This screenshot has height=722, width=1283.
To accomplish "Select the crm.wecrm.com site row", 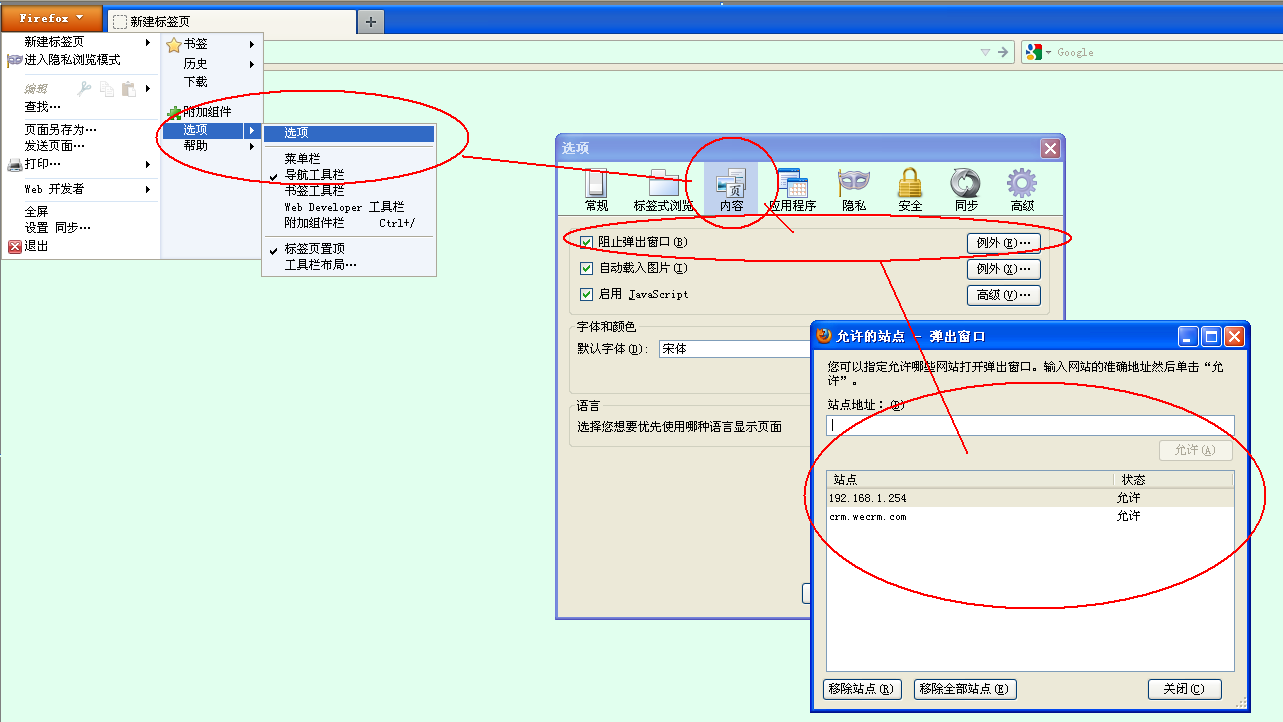I will tap(868, 517).
